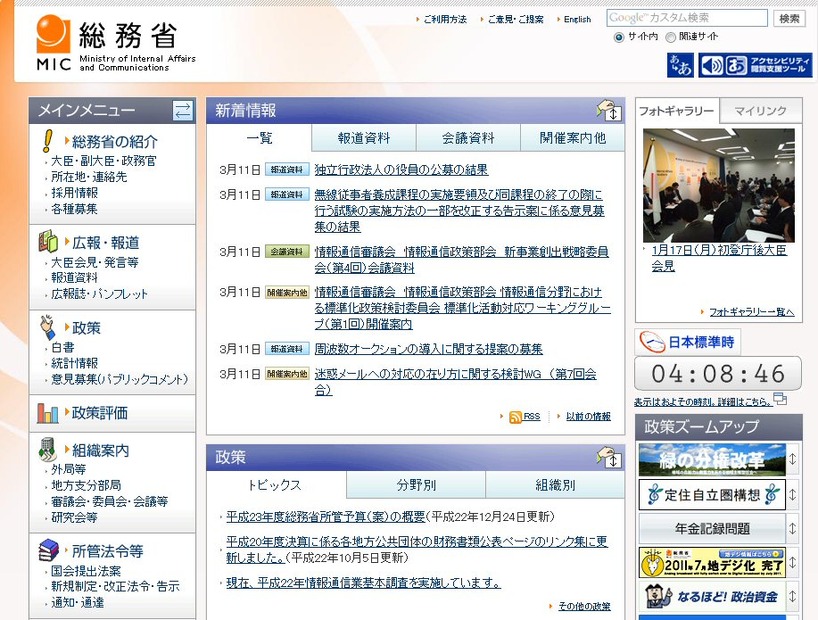Click the brochure icon beside 広報・報道
818x620 pixels.
48,241
